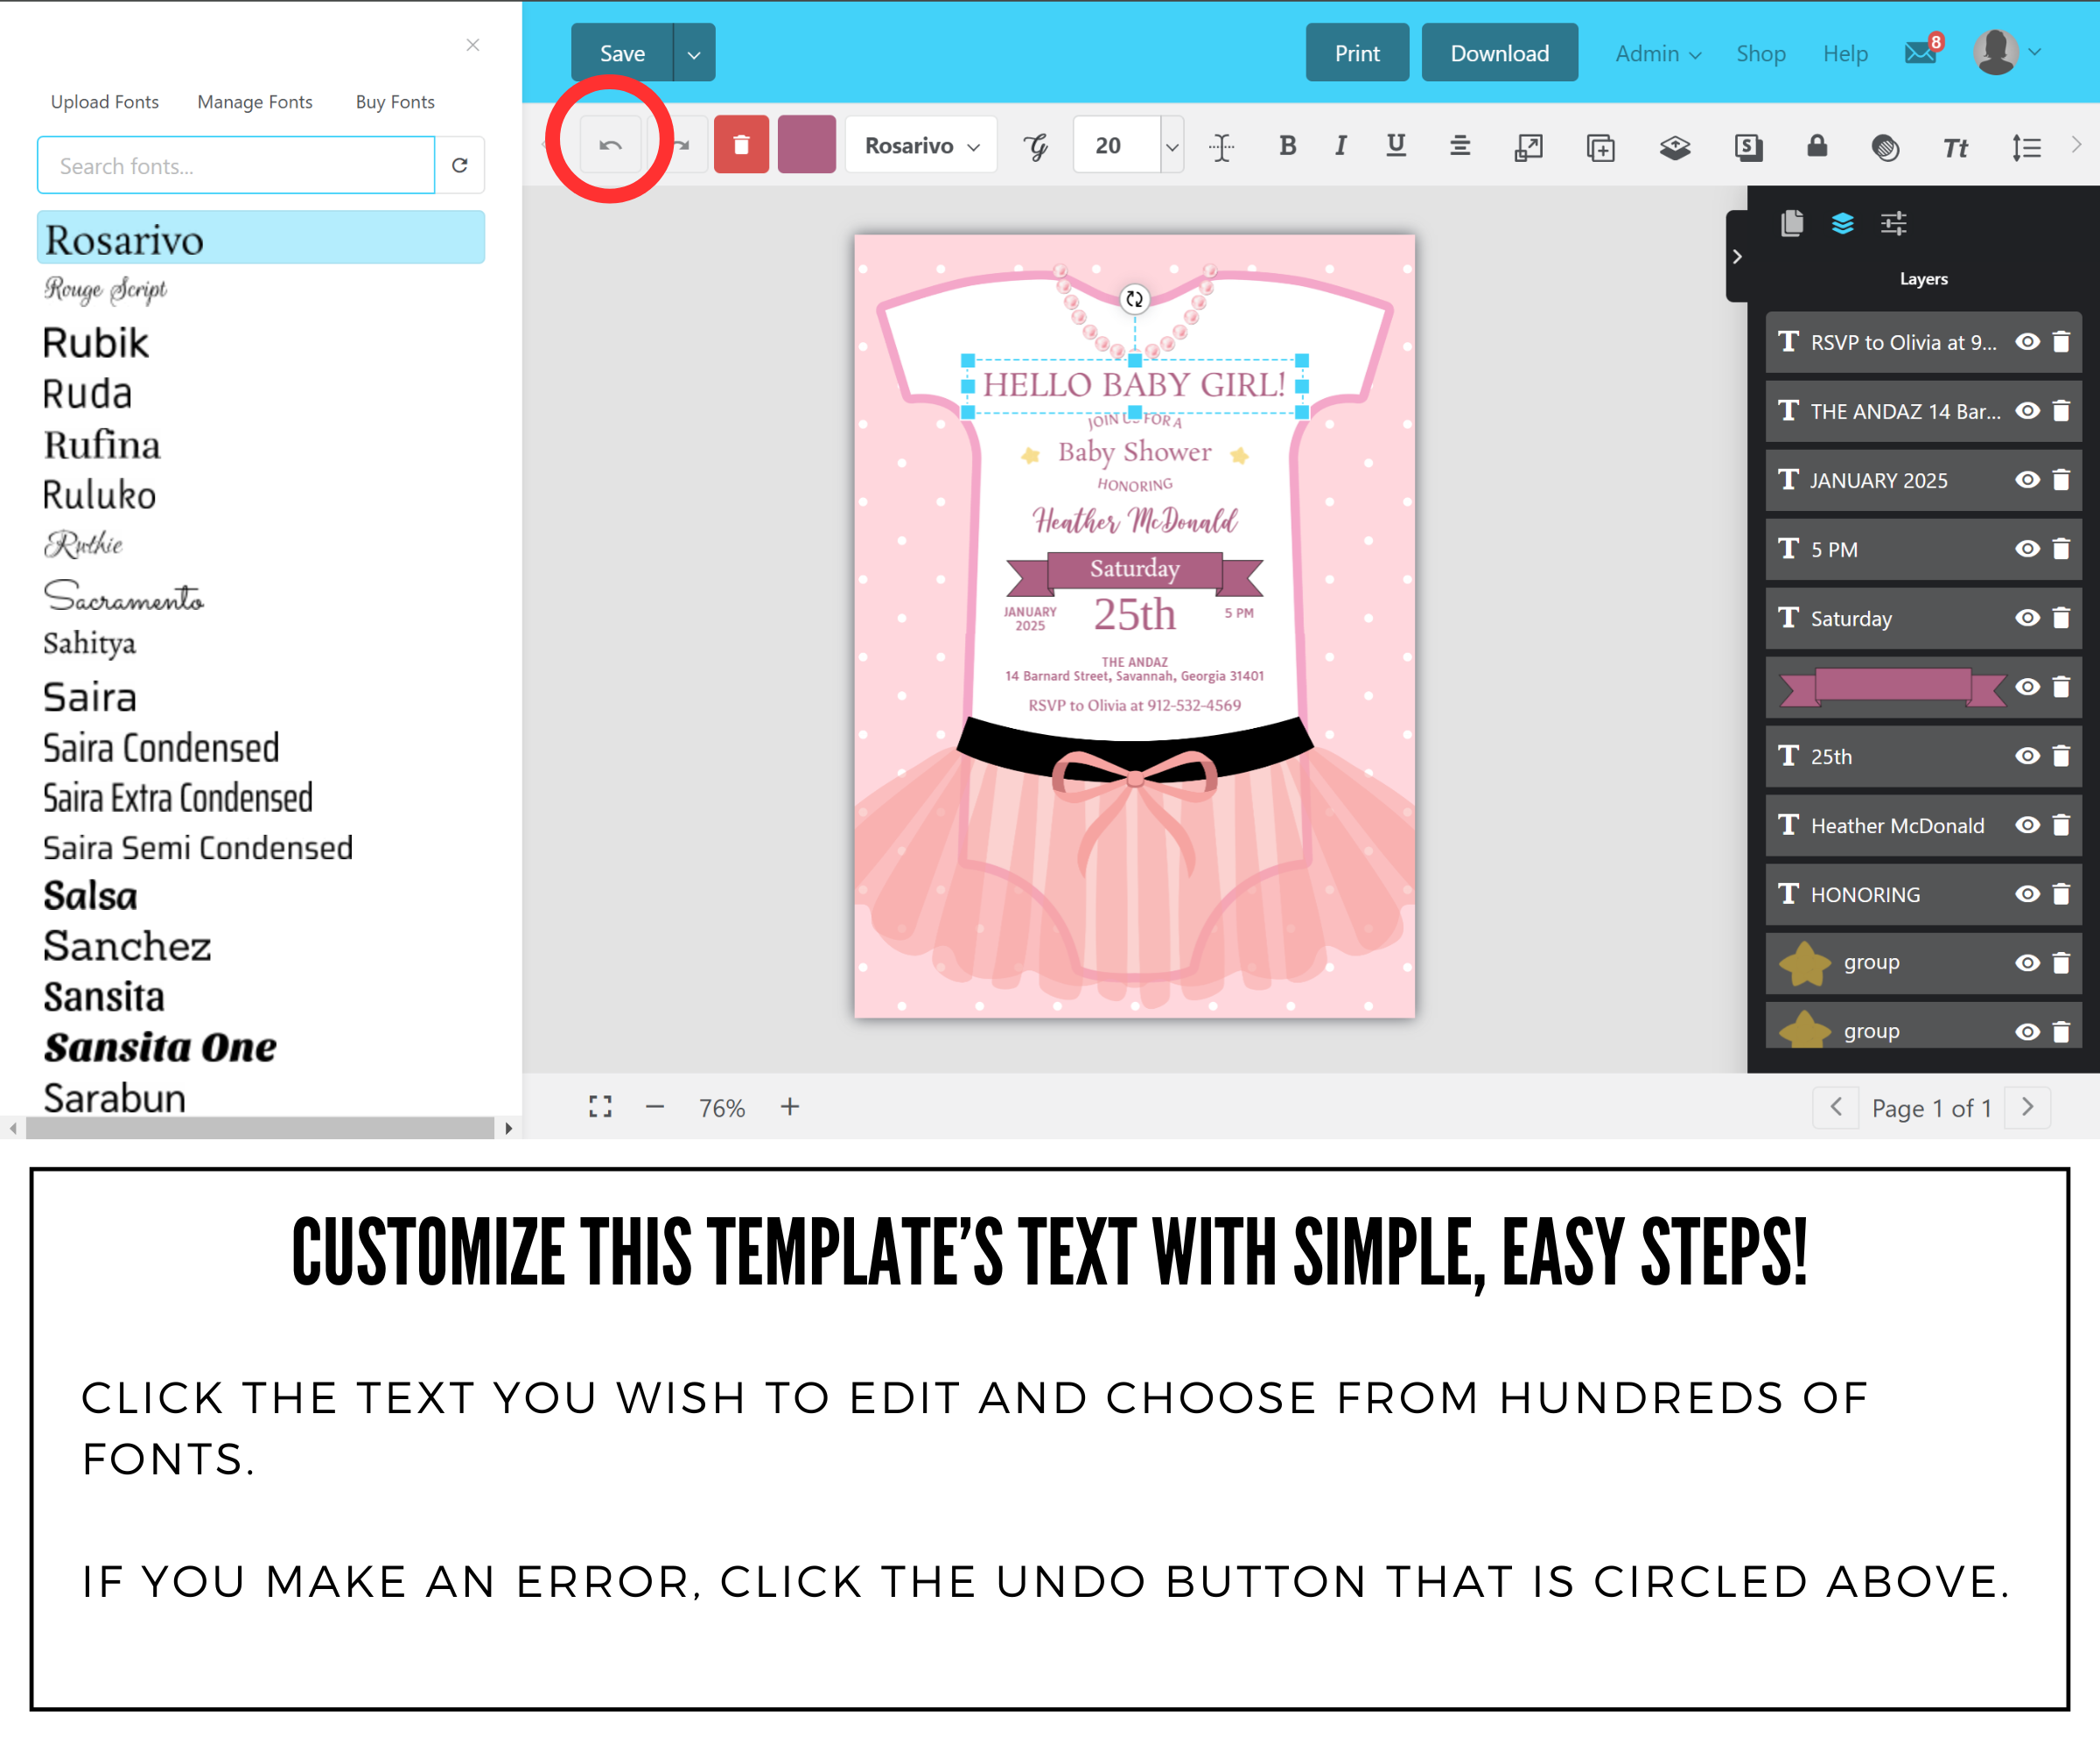The height and width of the screenshot is (1750, 2100).
Task: Open the Admin menu dropdown
Action: pyautogui.click(x=1657, y=54)
